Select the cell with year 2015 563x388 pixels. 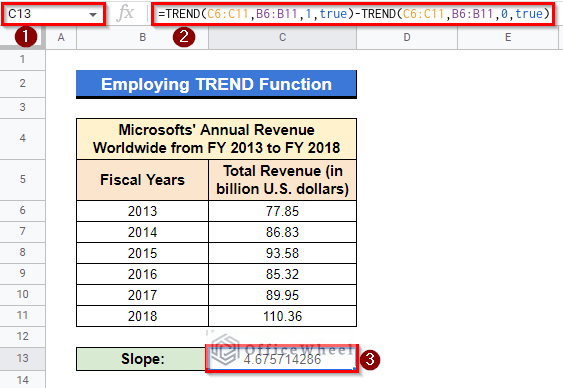coord(143,253)
